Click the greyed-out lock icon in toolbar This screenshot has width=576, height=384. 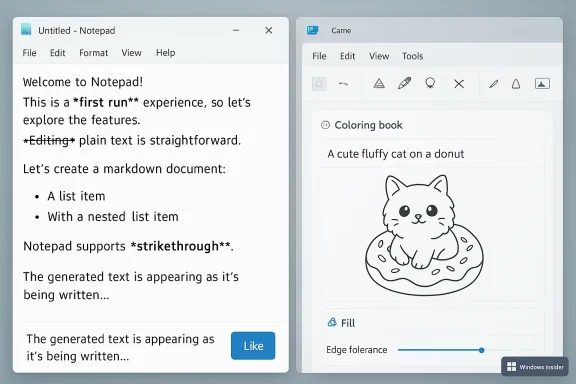pyautogui.click(x=319, y=84)
